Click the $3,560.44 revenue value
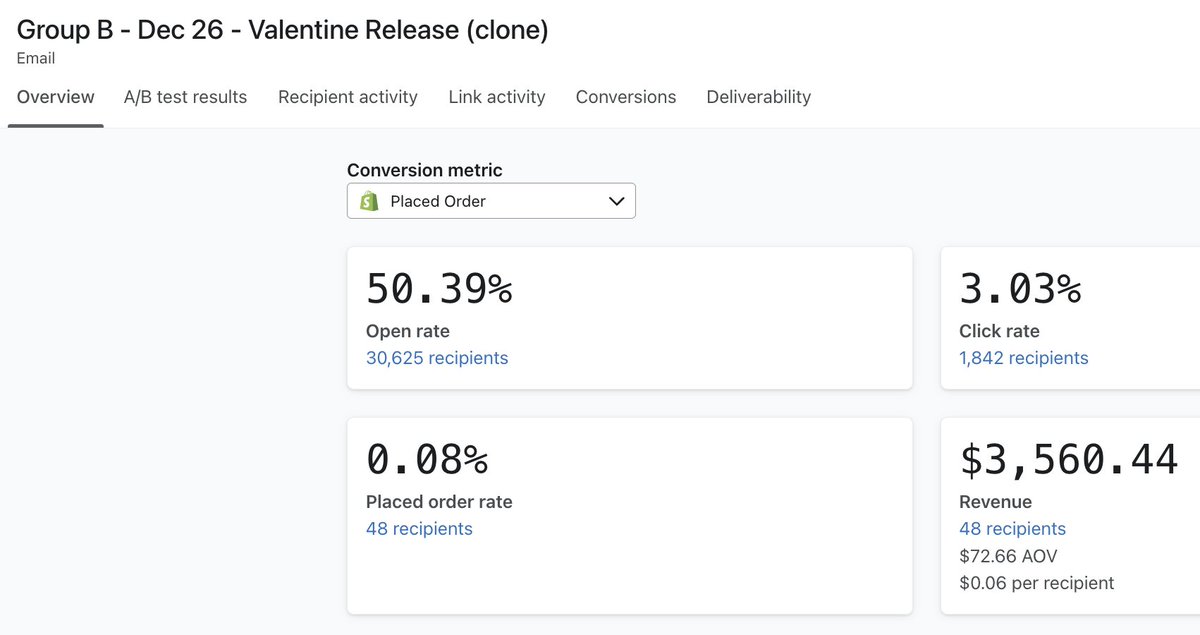The image size is (1200, 635). click(1069, 459)
